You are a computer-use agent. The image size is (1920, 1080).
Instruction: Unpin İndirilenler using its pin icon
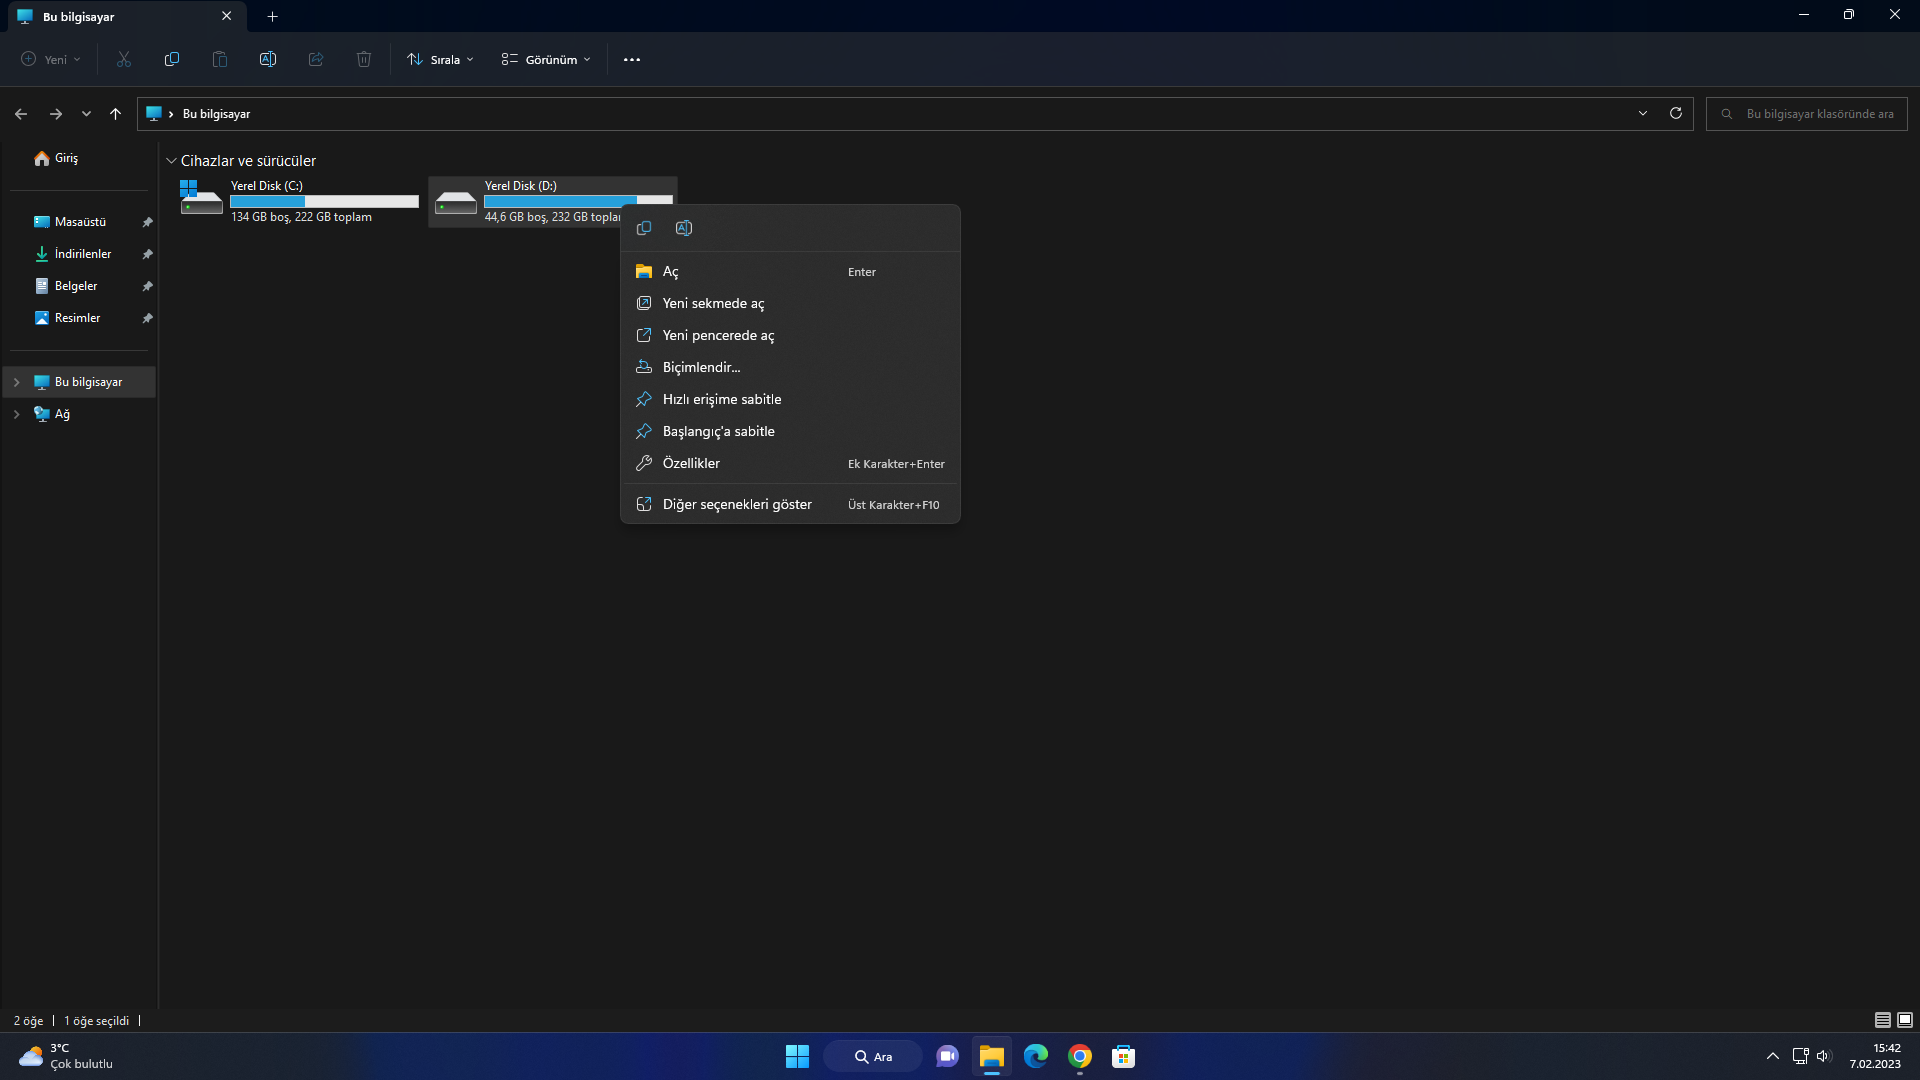147,254
